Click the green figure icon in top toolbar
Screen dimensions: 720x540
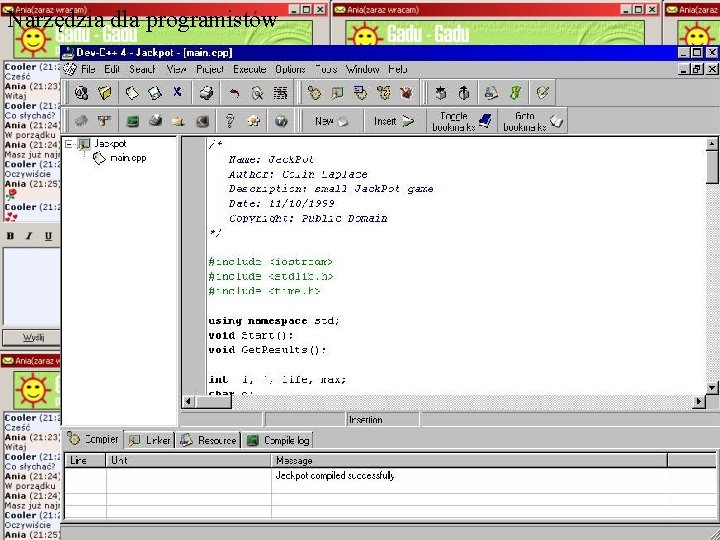[x=515, y=93]
